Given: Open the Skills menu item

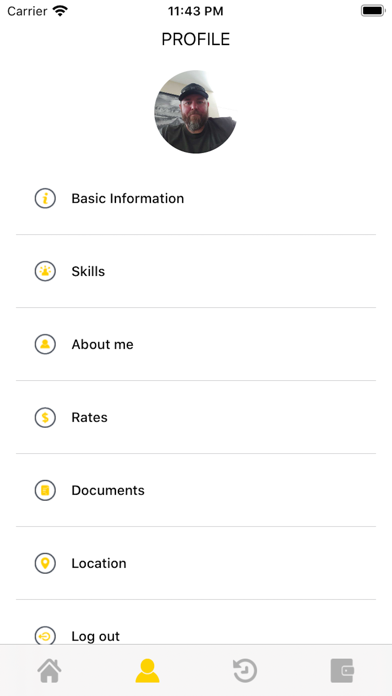Looking at the screenshot, I should [x=196, y=271].
